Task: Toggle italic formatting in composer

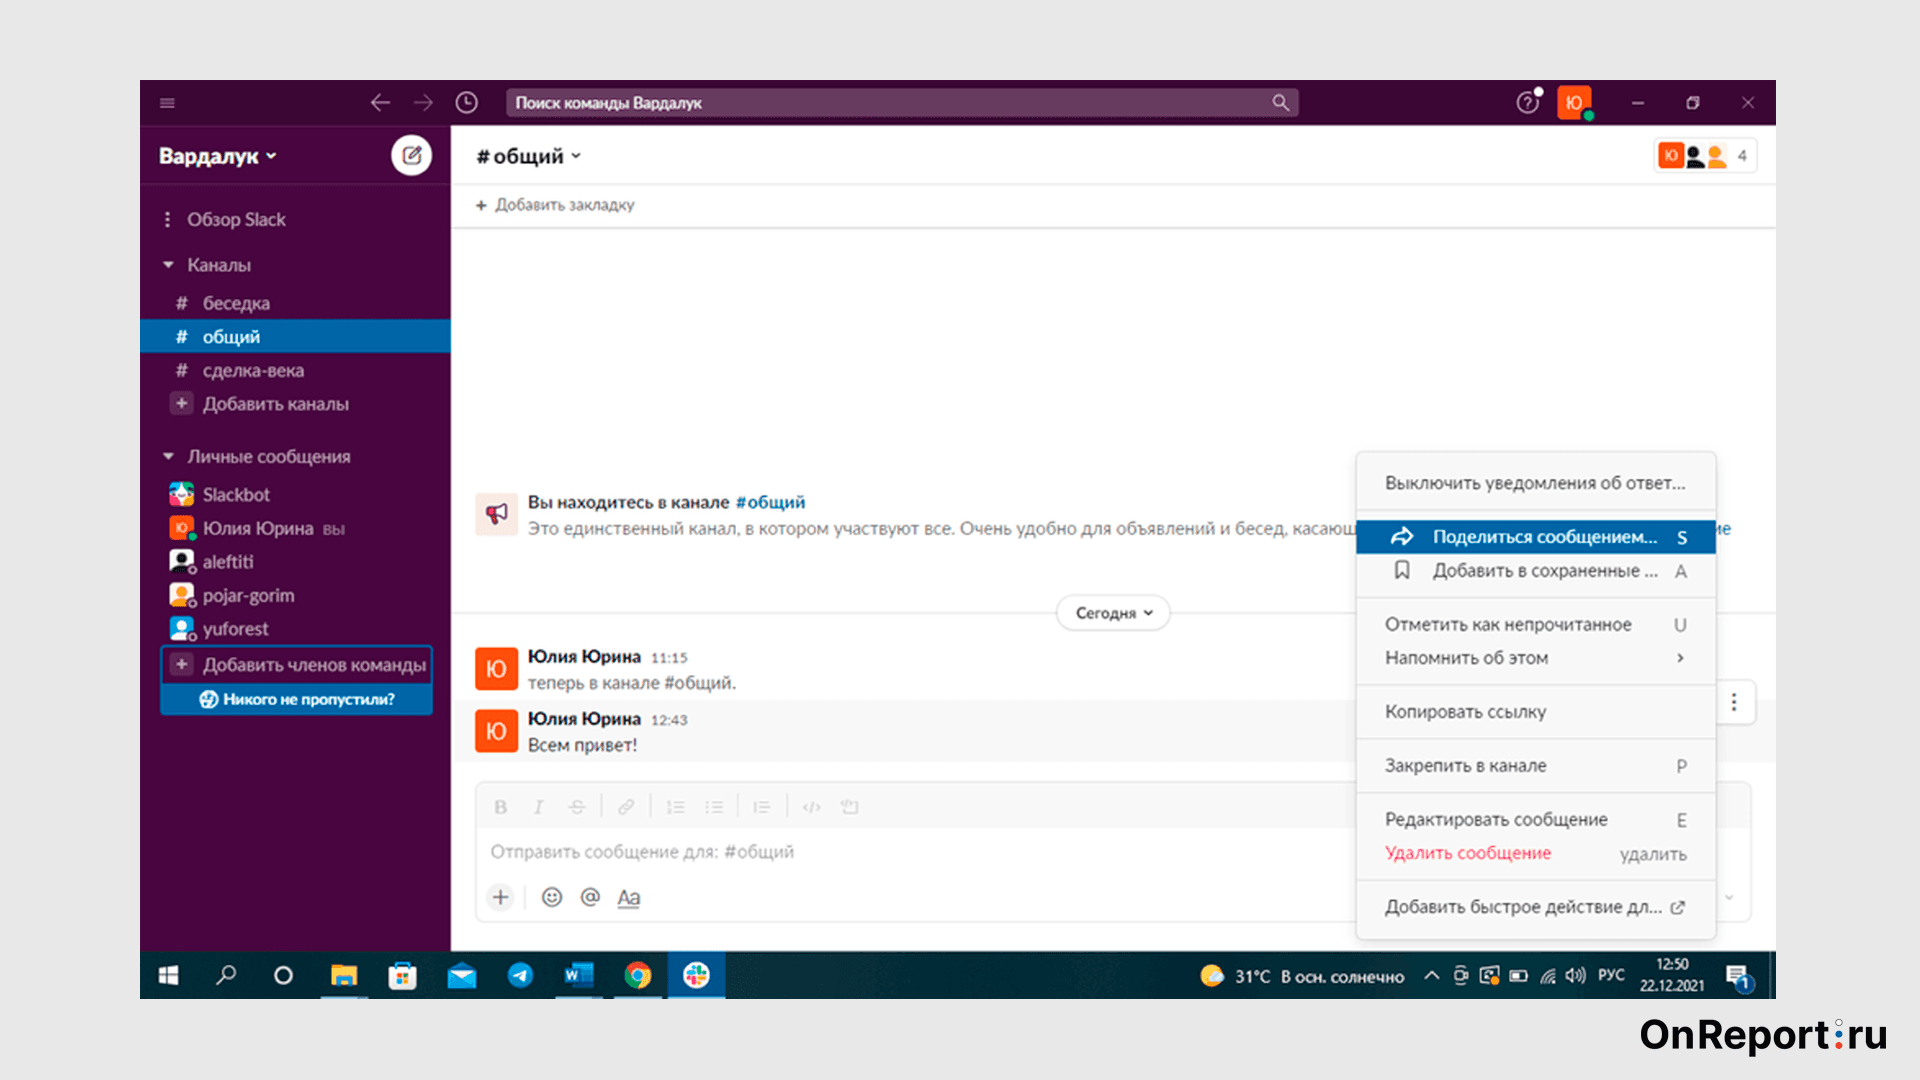Action: pos(538,807)
